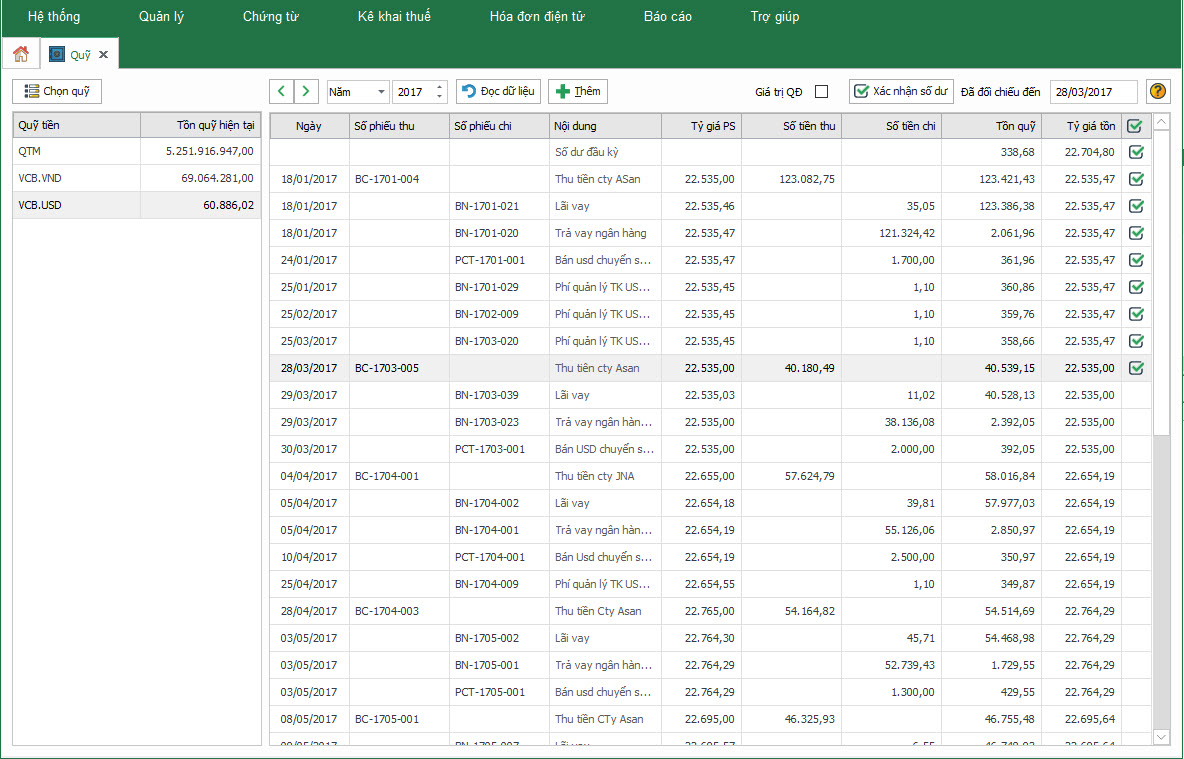Enable the Giá trị QĐ checkbox
This screenshot has width=1184, height=759.
[821, 92]
